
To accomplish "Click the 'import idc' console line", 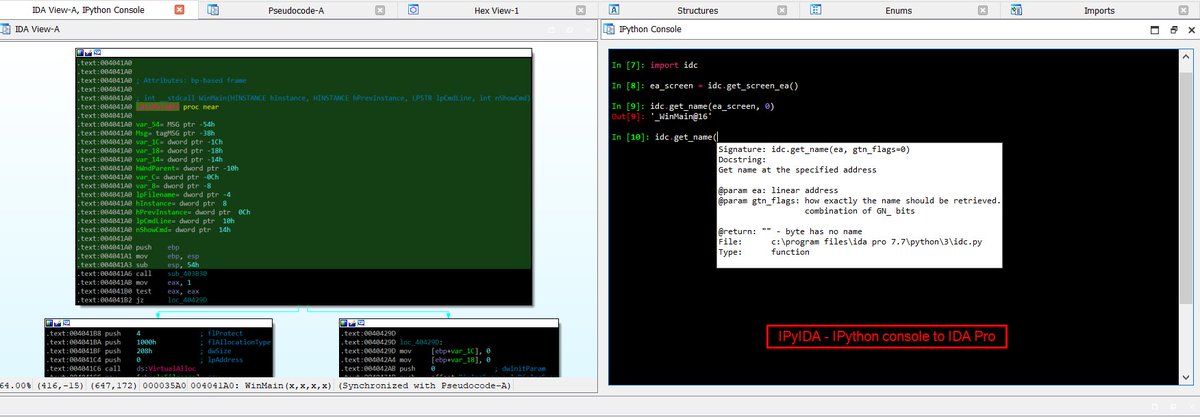I will click(655, 65).
